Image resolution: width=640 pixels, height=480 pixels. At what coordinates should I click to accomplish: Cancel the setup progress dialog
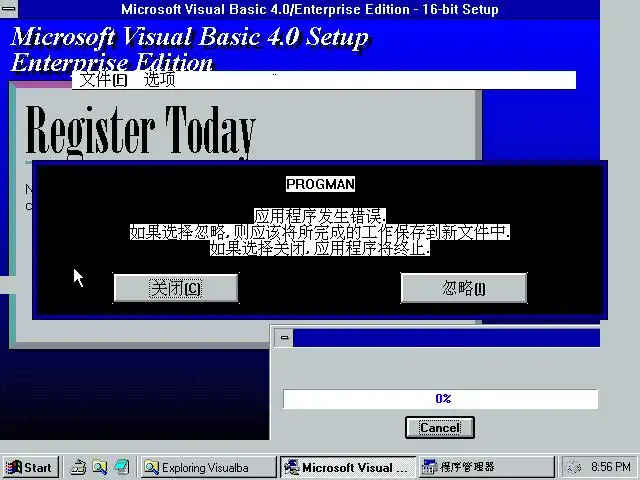tap(440, 427)
